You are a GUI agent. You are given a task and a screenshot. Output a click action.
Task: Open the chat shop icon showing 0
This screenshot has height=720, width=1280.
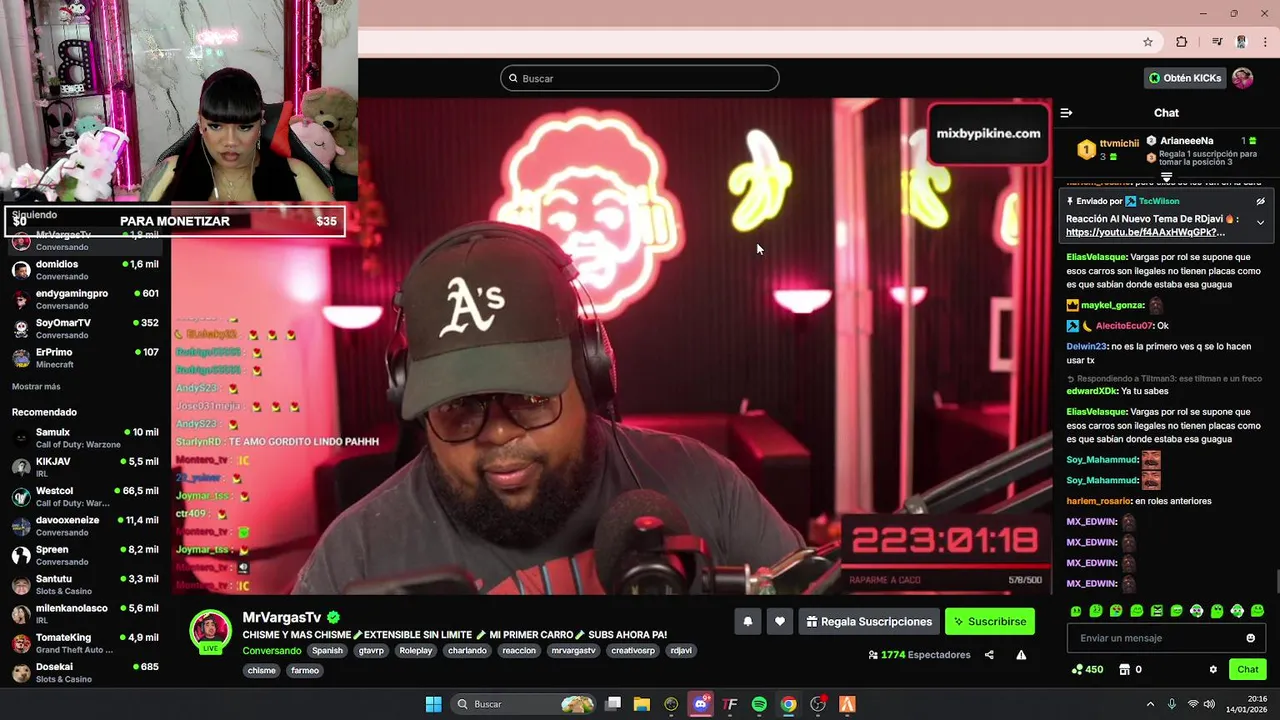[x=1130, y=669]
